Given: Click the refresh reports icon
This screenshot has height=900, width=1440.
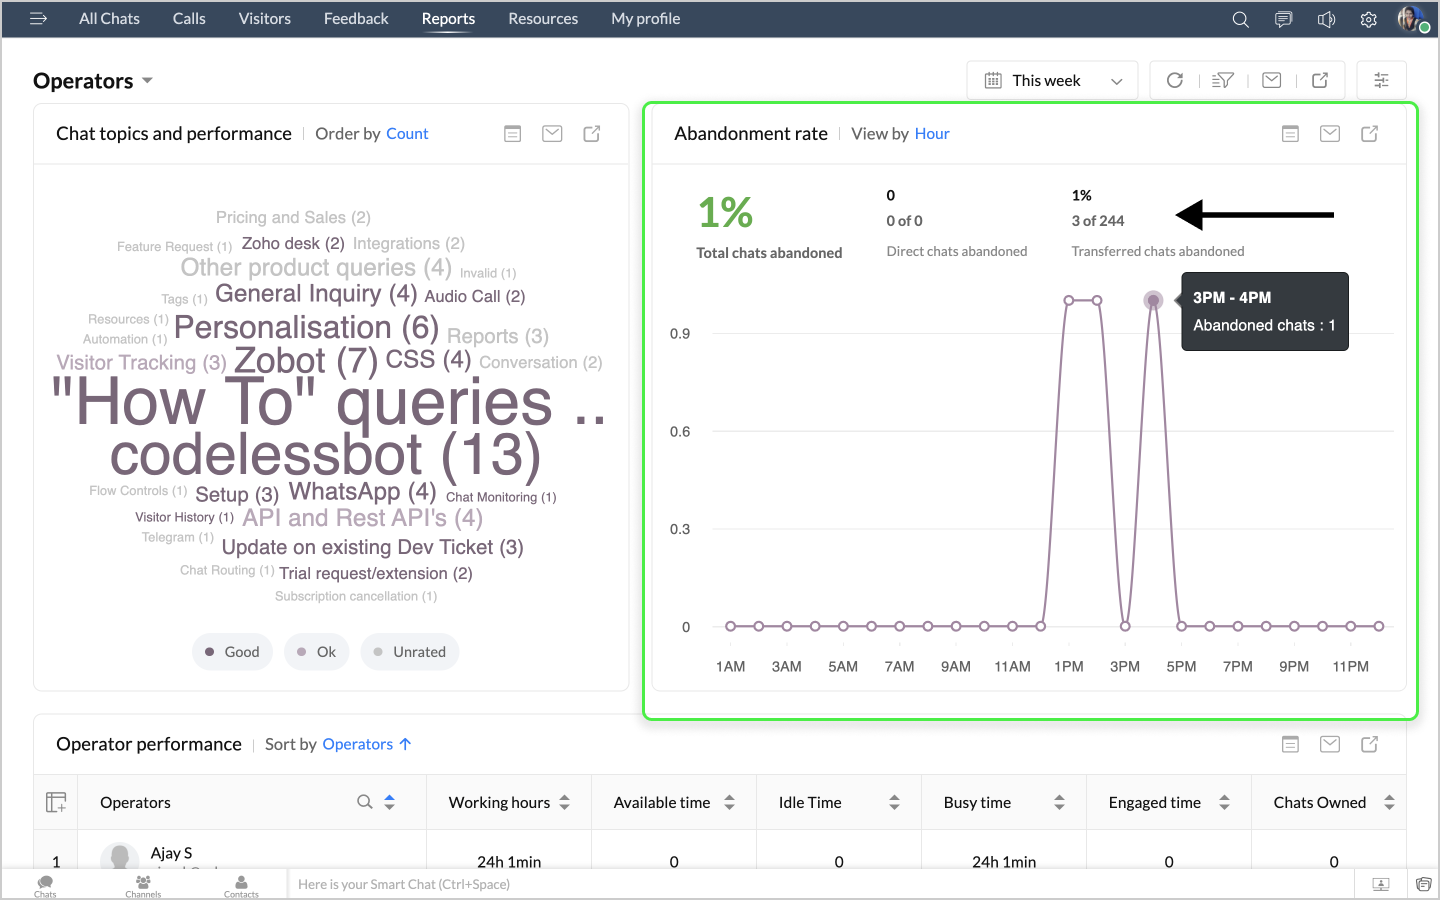Looking at the screenshot, I should (1175, 80).
